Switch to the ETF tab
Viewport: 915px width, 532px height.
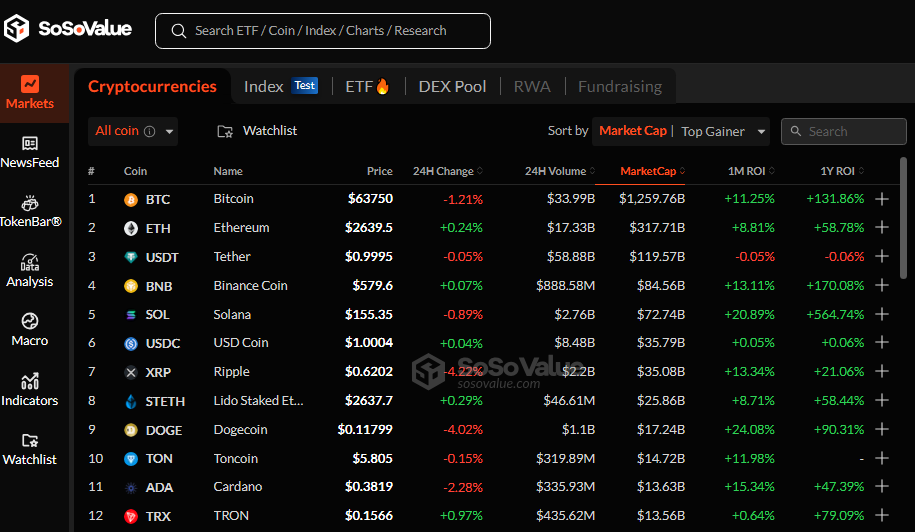pos(367,86)
